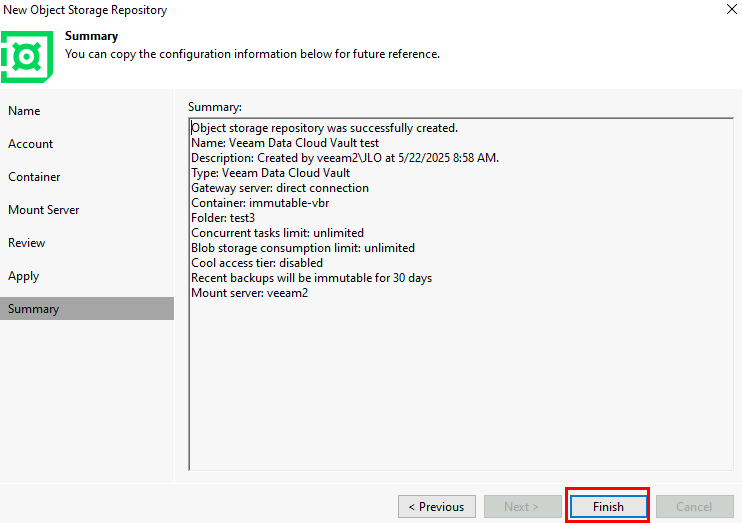Go back with the Previous button
This screenshot has width=742, height=523.
(437, 507)
